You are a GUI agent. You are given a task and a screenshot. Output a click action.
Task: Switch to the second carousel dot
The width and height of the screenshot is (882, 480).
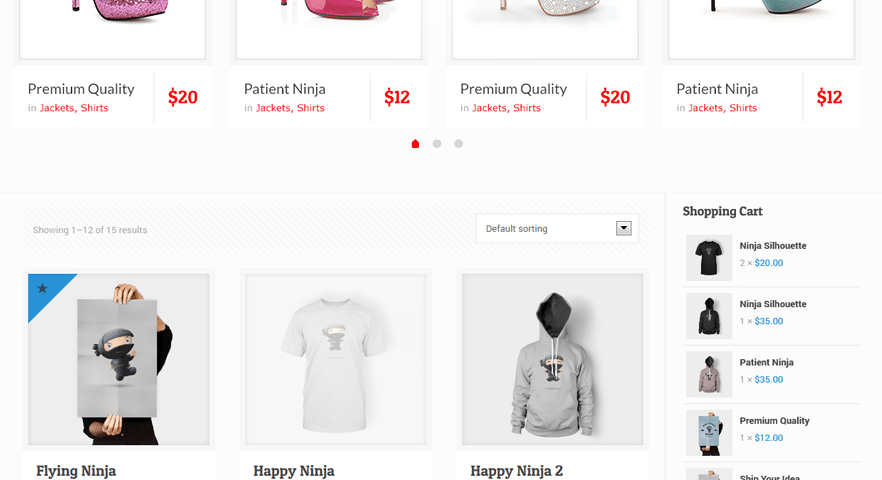[437, 144]
